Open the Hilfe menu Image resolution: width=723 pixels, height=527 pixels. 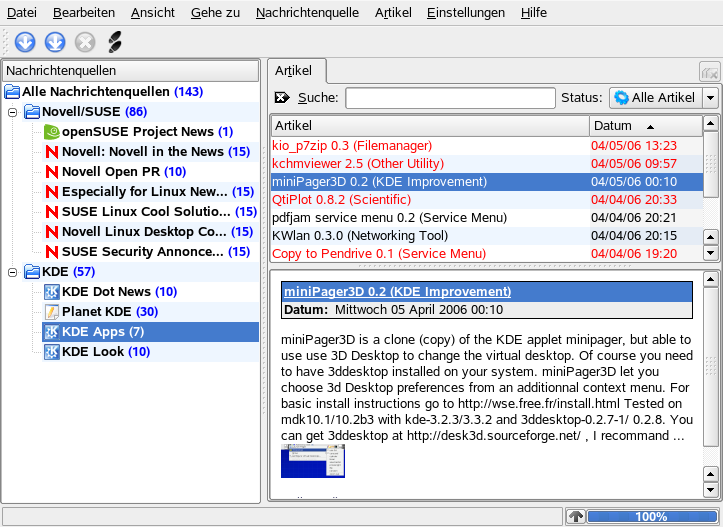tap(533, 12)
